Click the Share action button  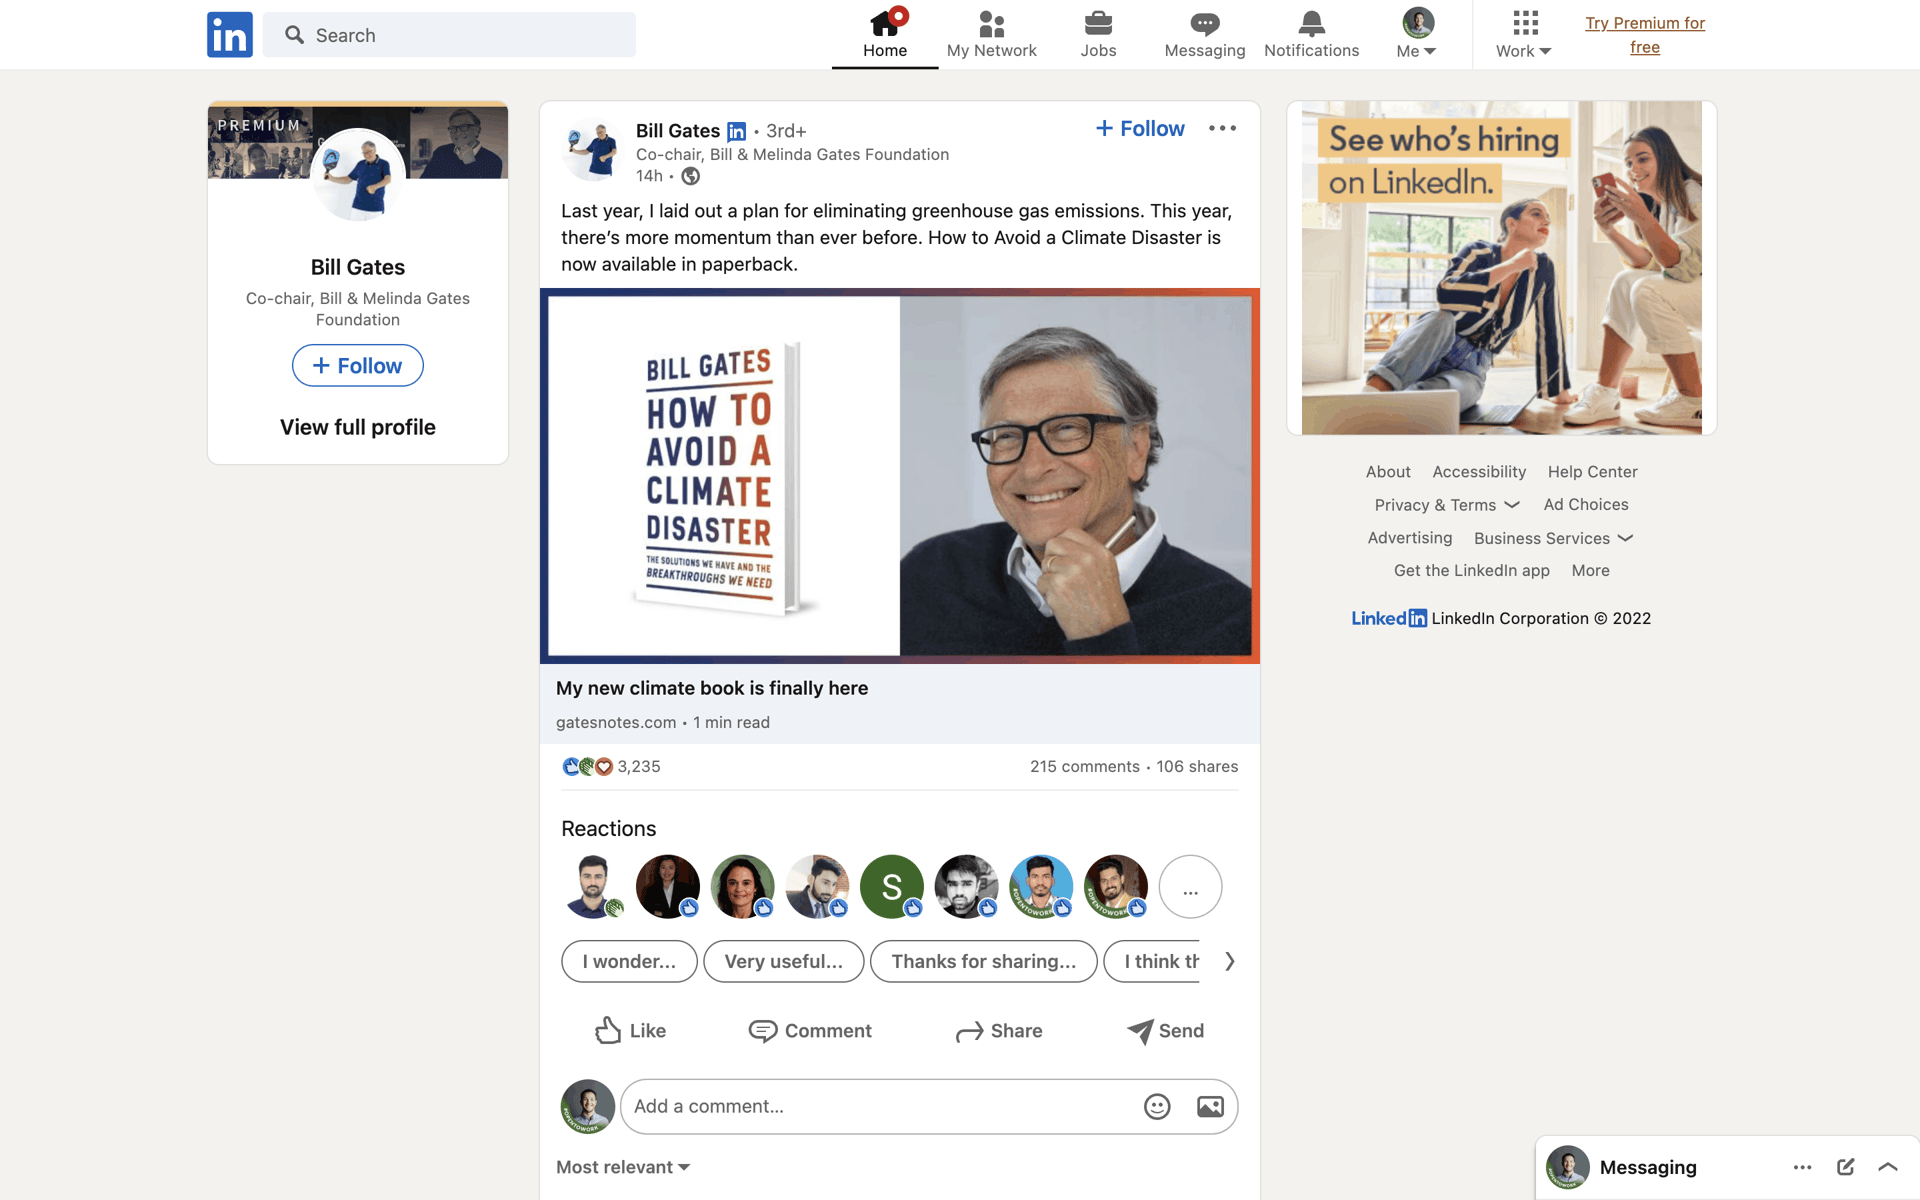click(998, 1031)
